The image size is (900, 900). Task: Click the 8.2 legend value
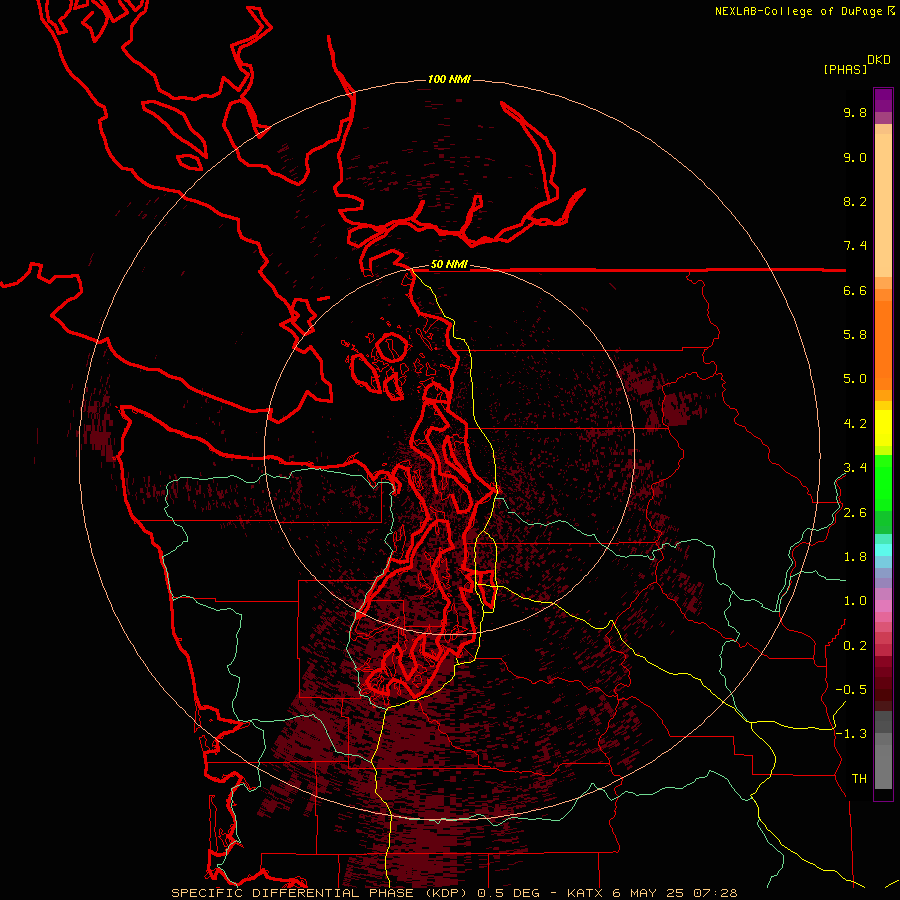(855, 202)
